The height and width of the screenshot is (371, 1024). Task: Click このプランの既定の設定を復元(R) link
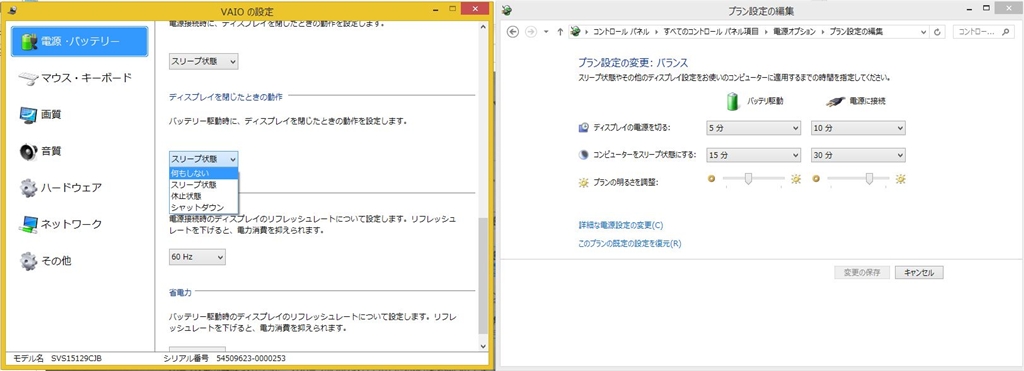point(630,244)
